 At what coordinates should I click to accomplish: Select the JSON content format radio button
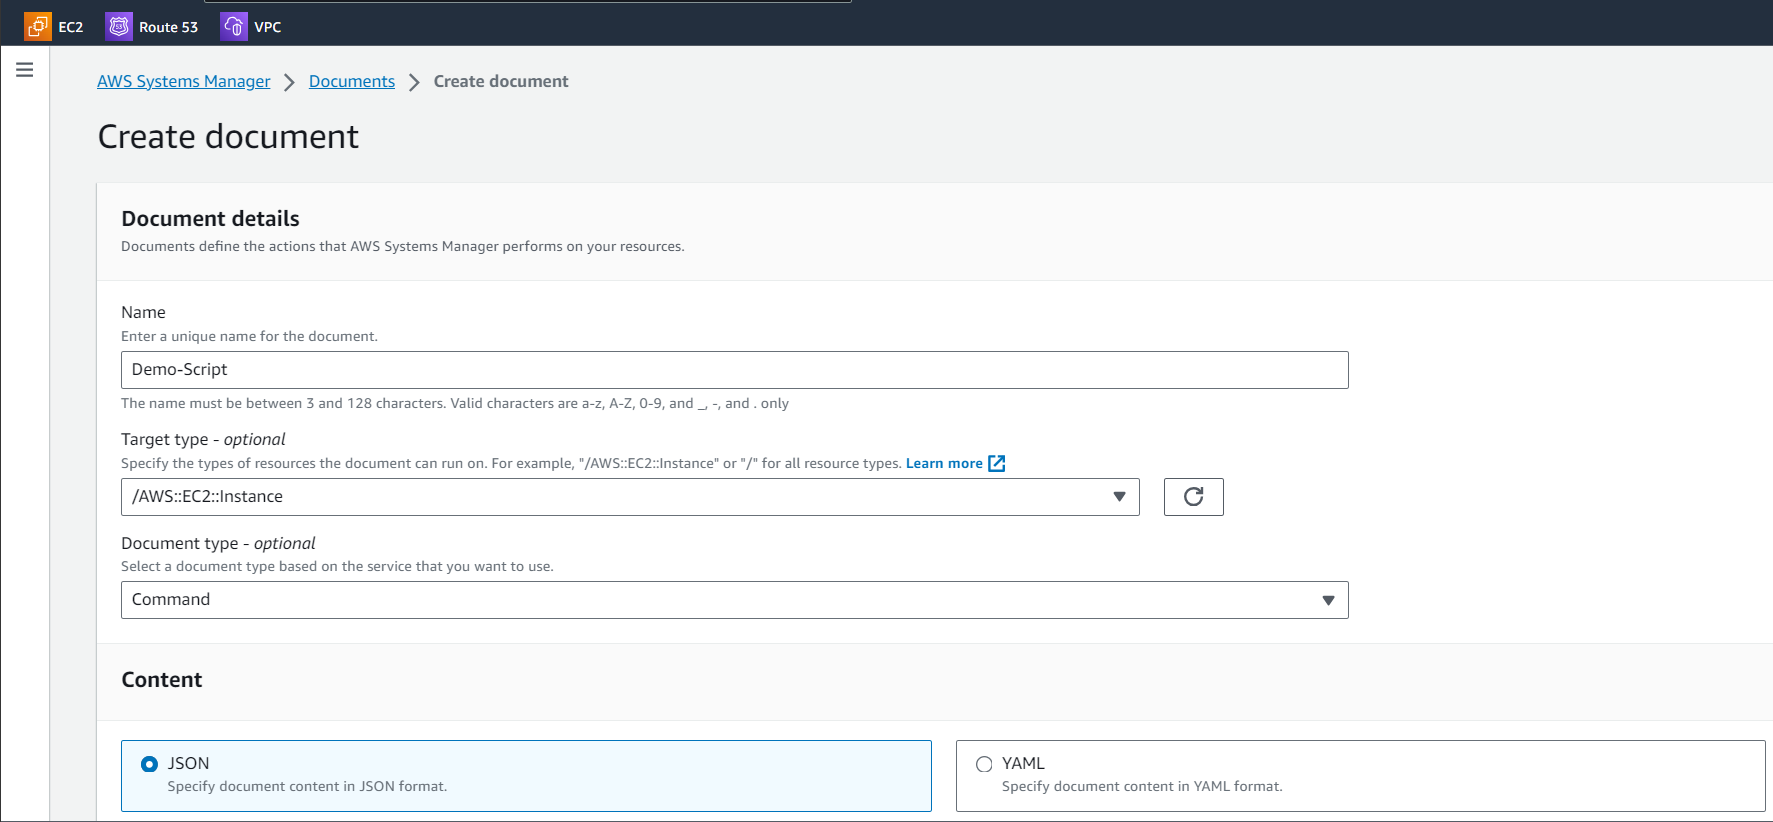pyautogui.click(x=150, y=764)
